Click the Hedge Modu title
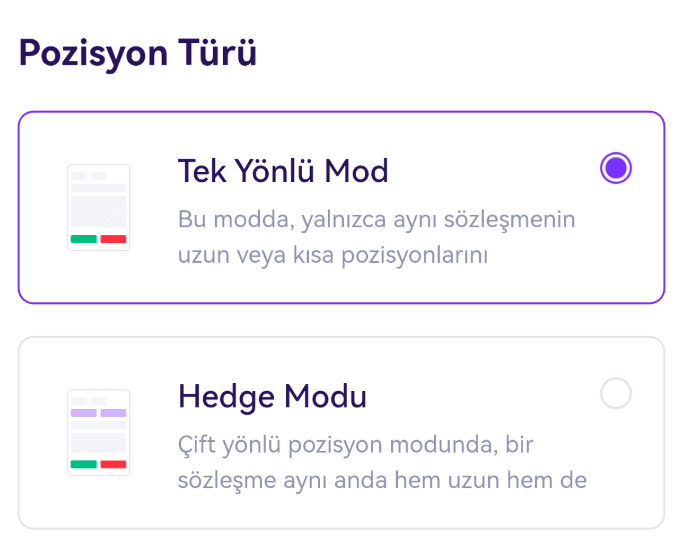Screen dimensions: 678x543 272,397
